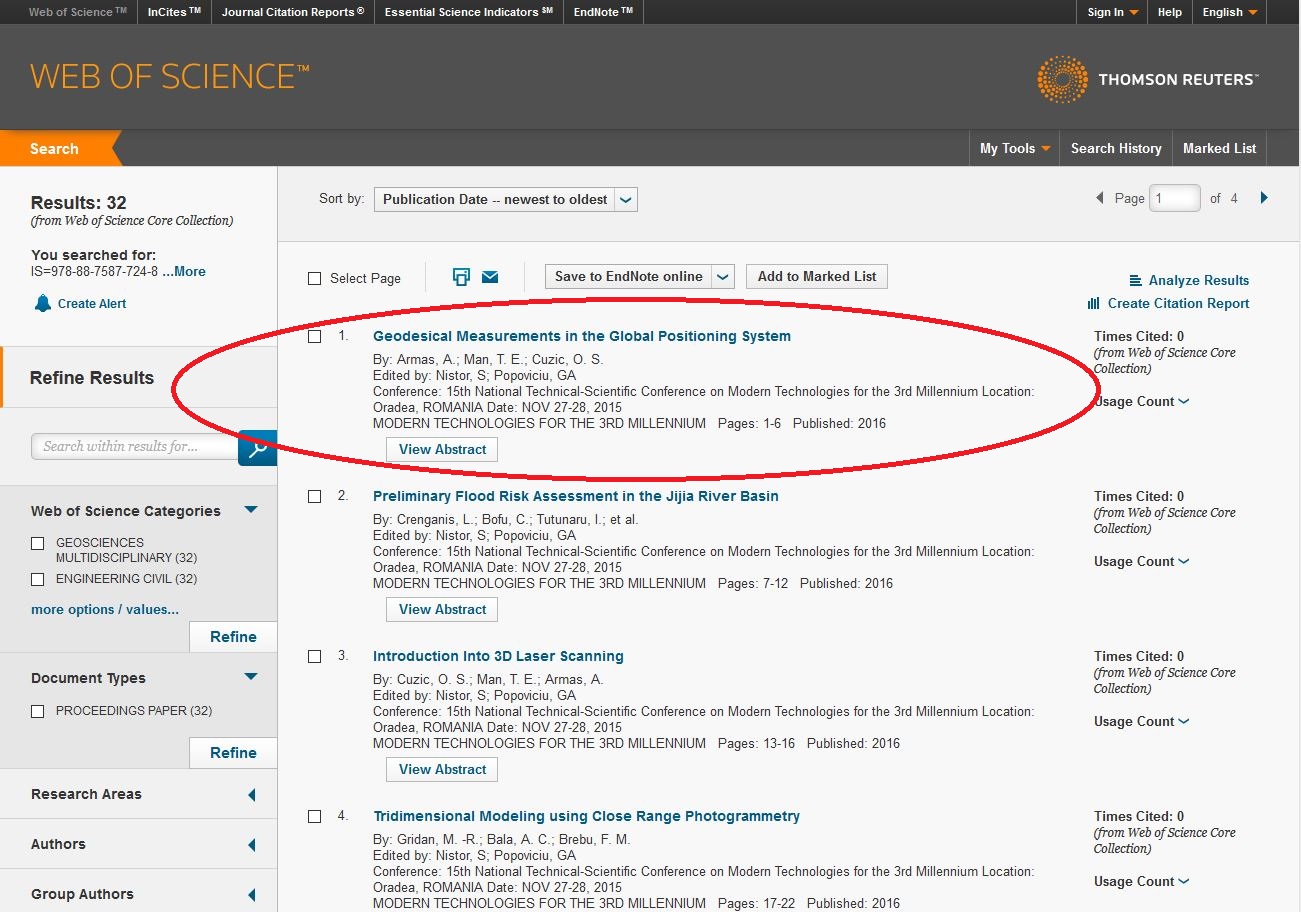The image size is (1301, 912).
Task: Click the magnifier search-within-results icon
Action: pos(257,449)
